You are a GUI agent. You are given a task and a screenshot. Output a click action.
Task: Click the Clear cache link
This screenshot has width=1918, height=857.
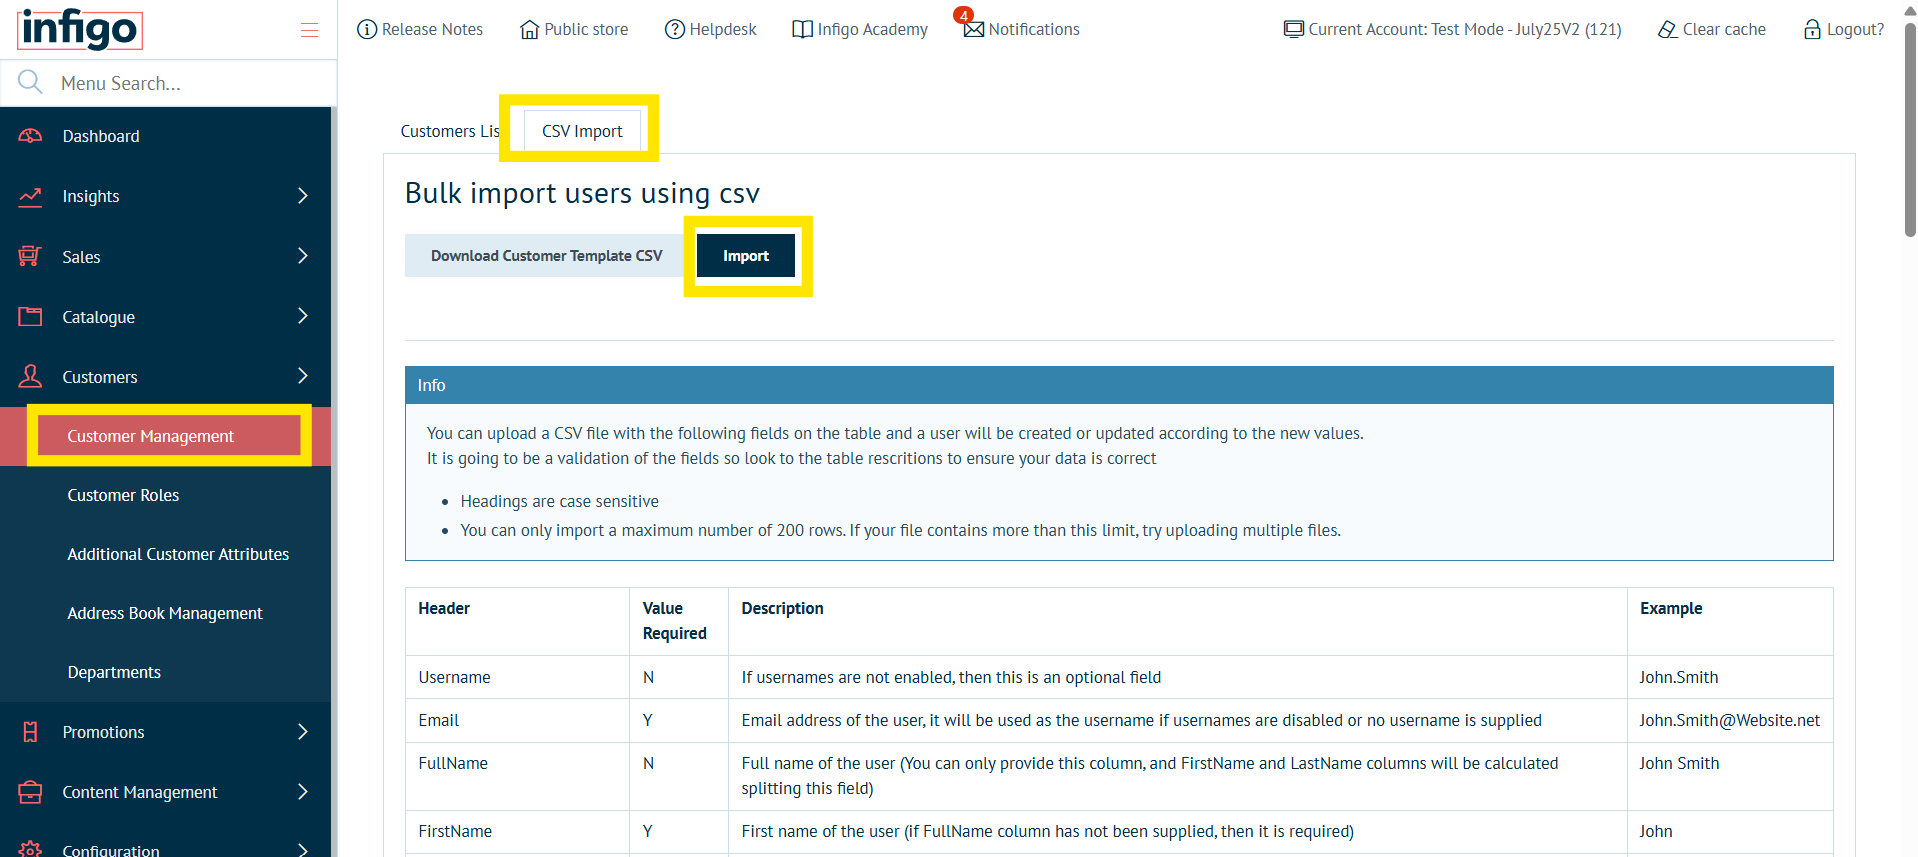tap(1712, 29)
